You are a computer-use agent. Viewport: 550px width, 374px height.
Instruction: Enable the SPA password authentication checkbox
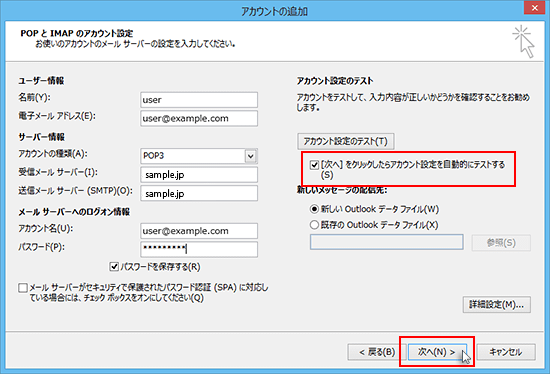click(23, 288)
